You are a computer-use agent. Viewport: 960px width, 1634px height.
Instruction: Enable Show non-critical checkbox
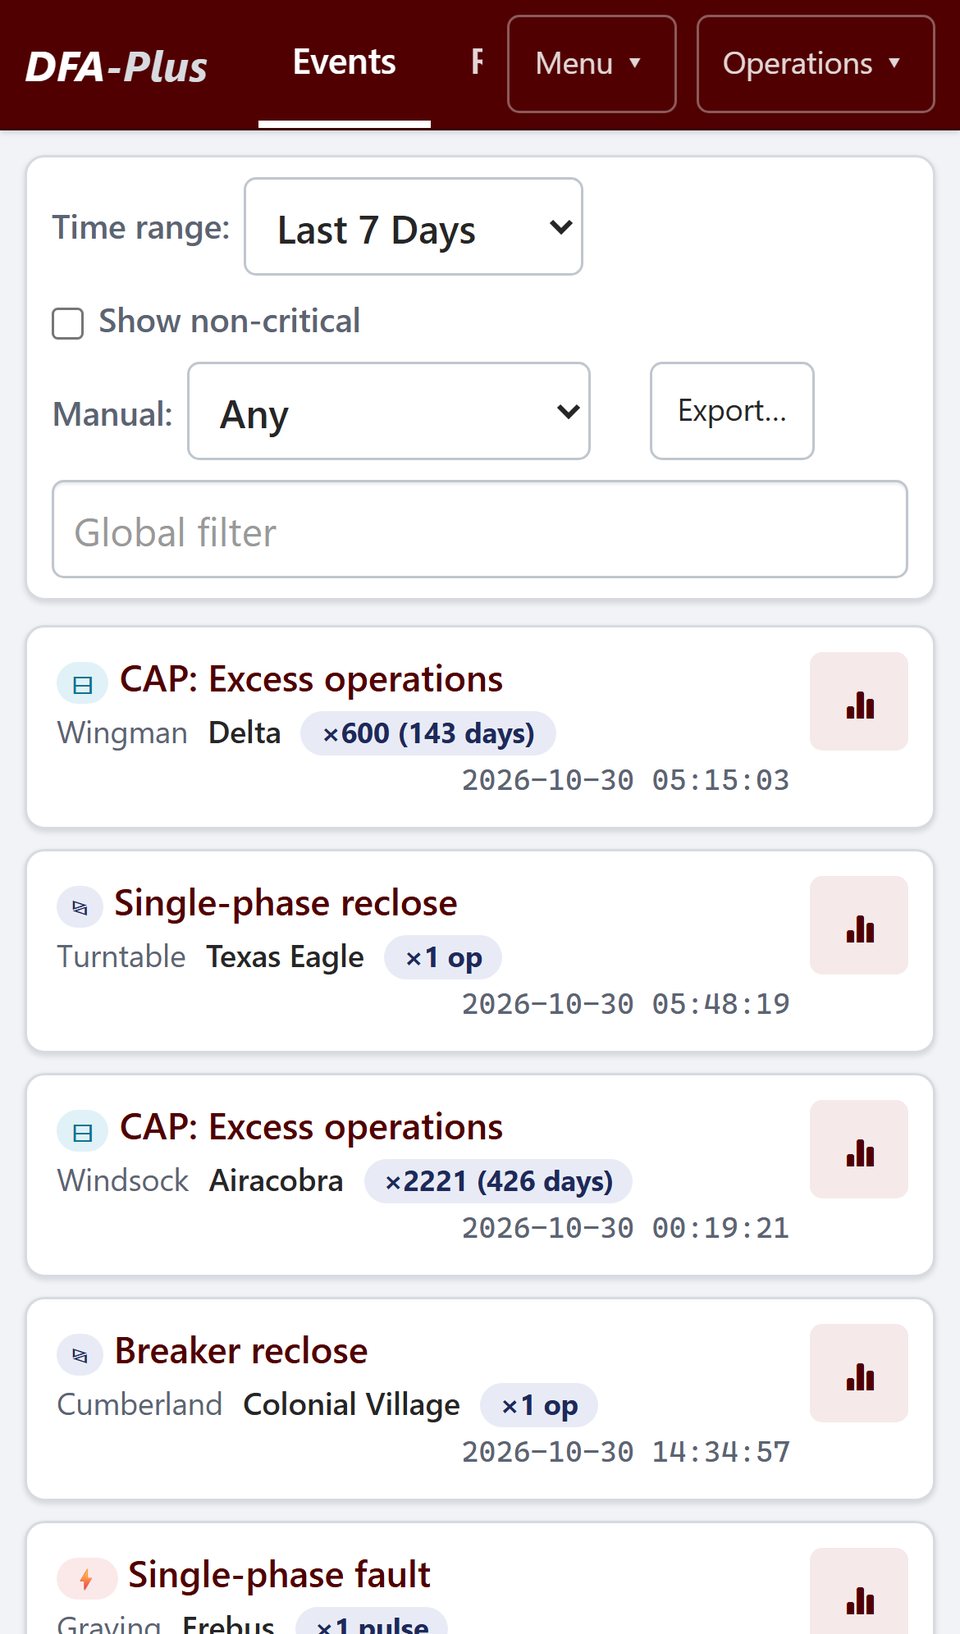(68, 323)
